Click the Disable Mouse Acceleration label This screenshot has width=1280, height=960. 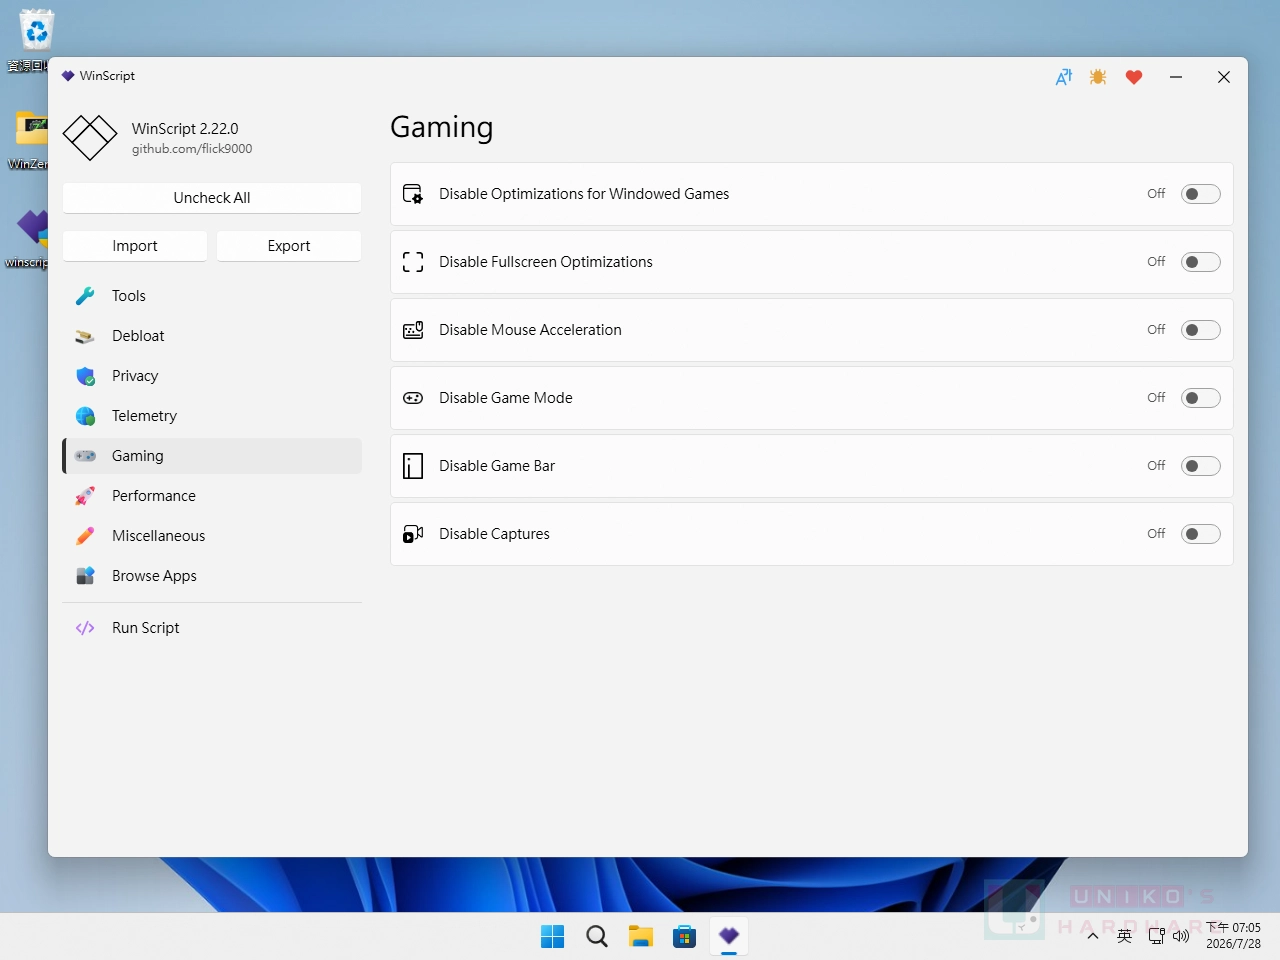click(x=530, y=330)
